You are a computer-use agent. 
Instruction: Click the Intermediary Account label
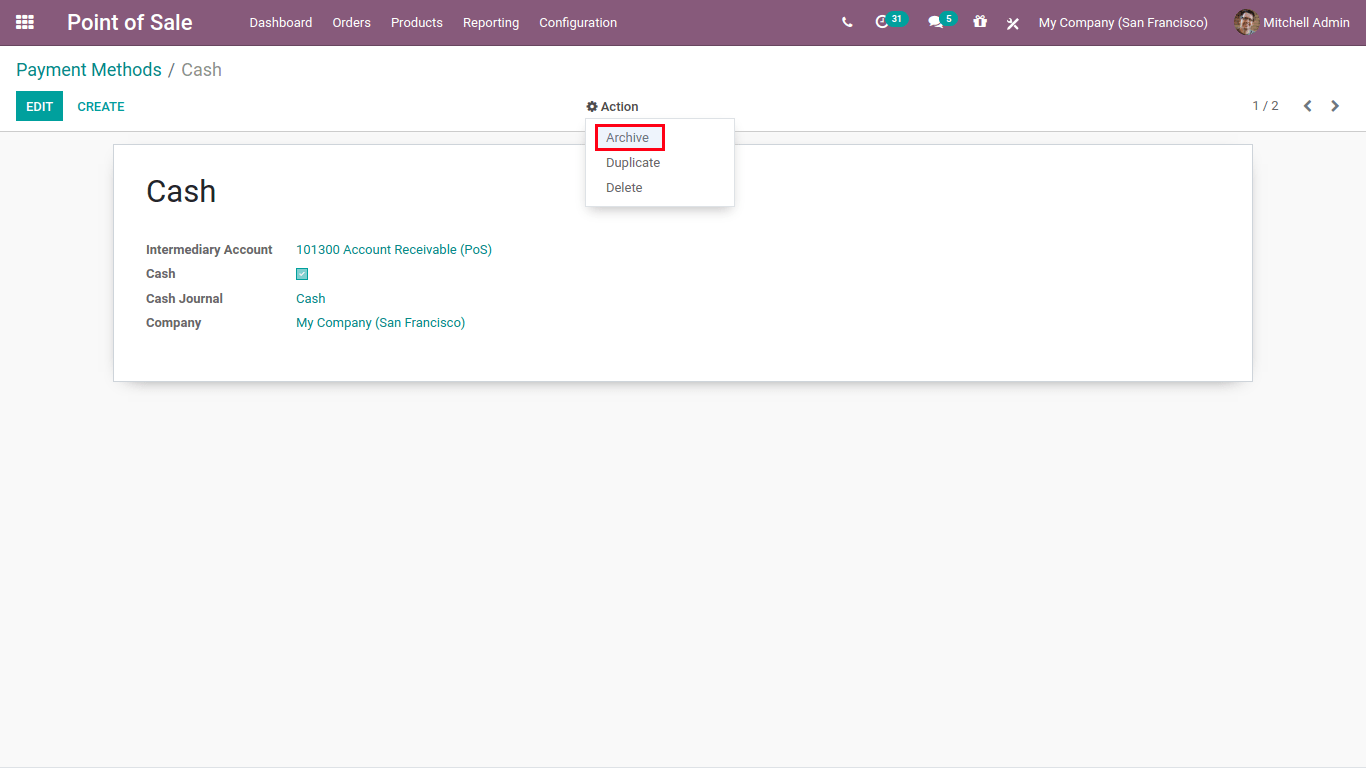[x=209, y=250]
